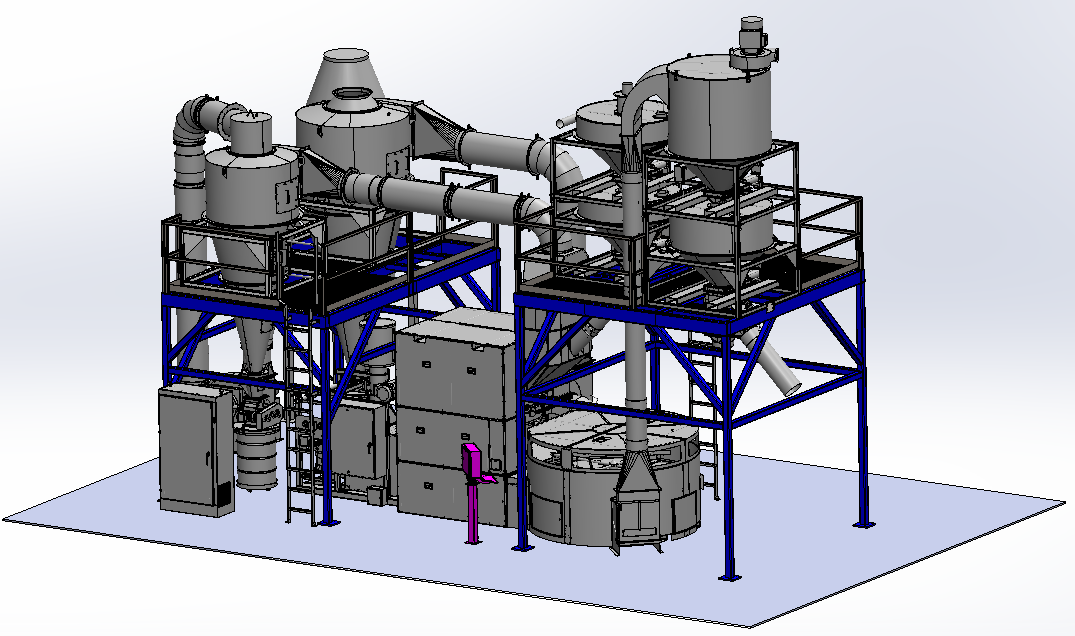Pick the ribbed collection drum beneath left cyclone
This screenshot has width=1075, height=636.
[x=258, y=456]
